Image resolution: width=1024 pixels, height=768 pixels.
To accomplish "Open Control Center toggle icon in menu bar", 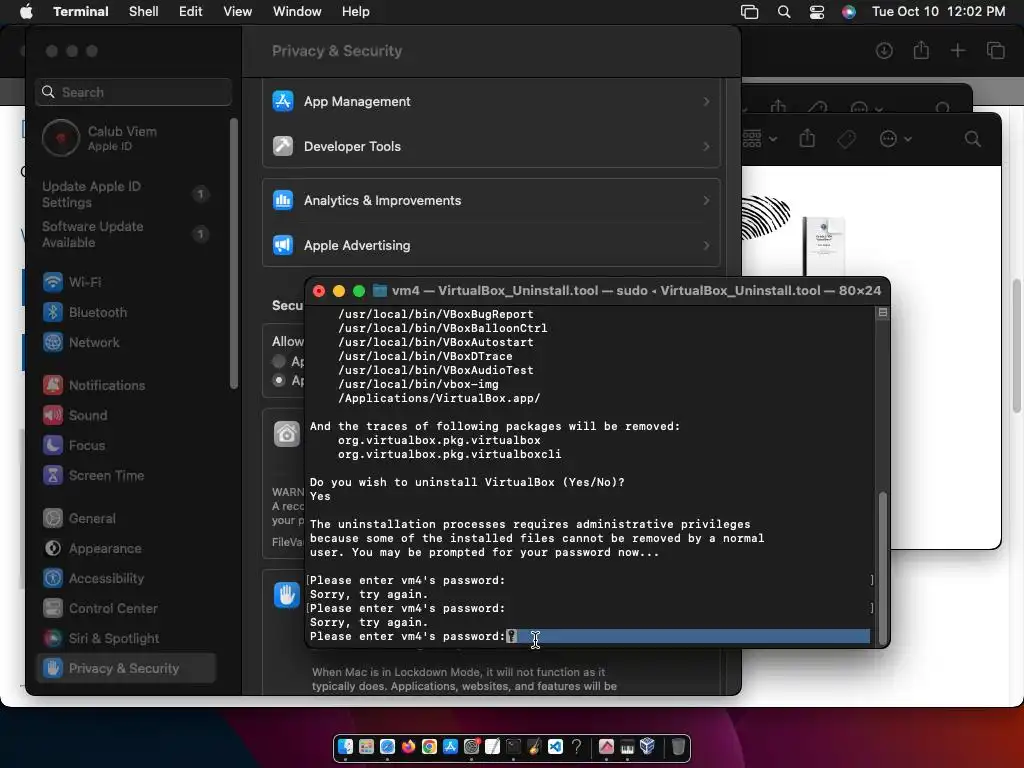I will (816, 12).
